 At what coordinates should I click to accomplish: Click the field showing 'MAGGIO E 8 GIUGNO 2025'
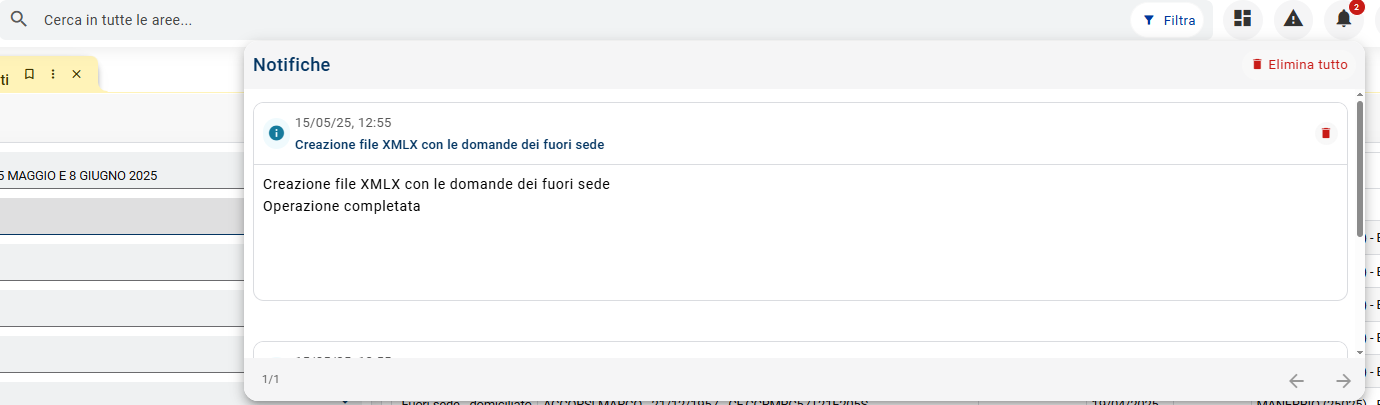coord(120,175)
